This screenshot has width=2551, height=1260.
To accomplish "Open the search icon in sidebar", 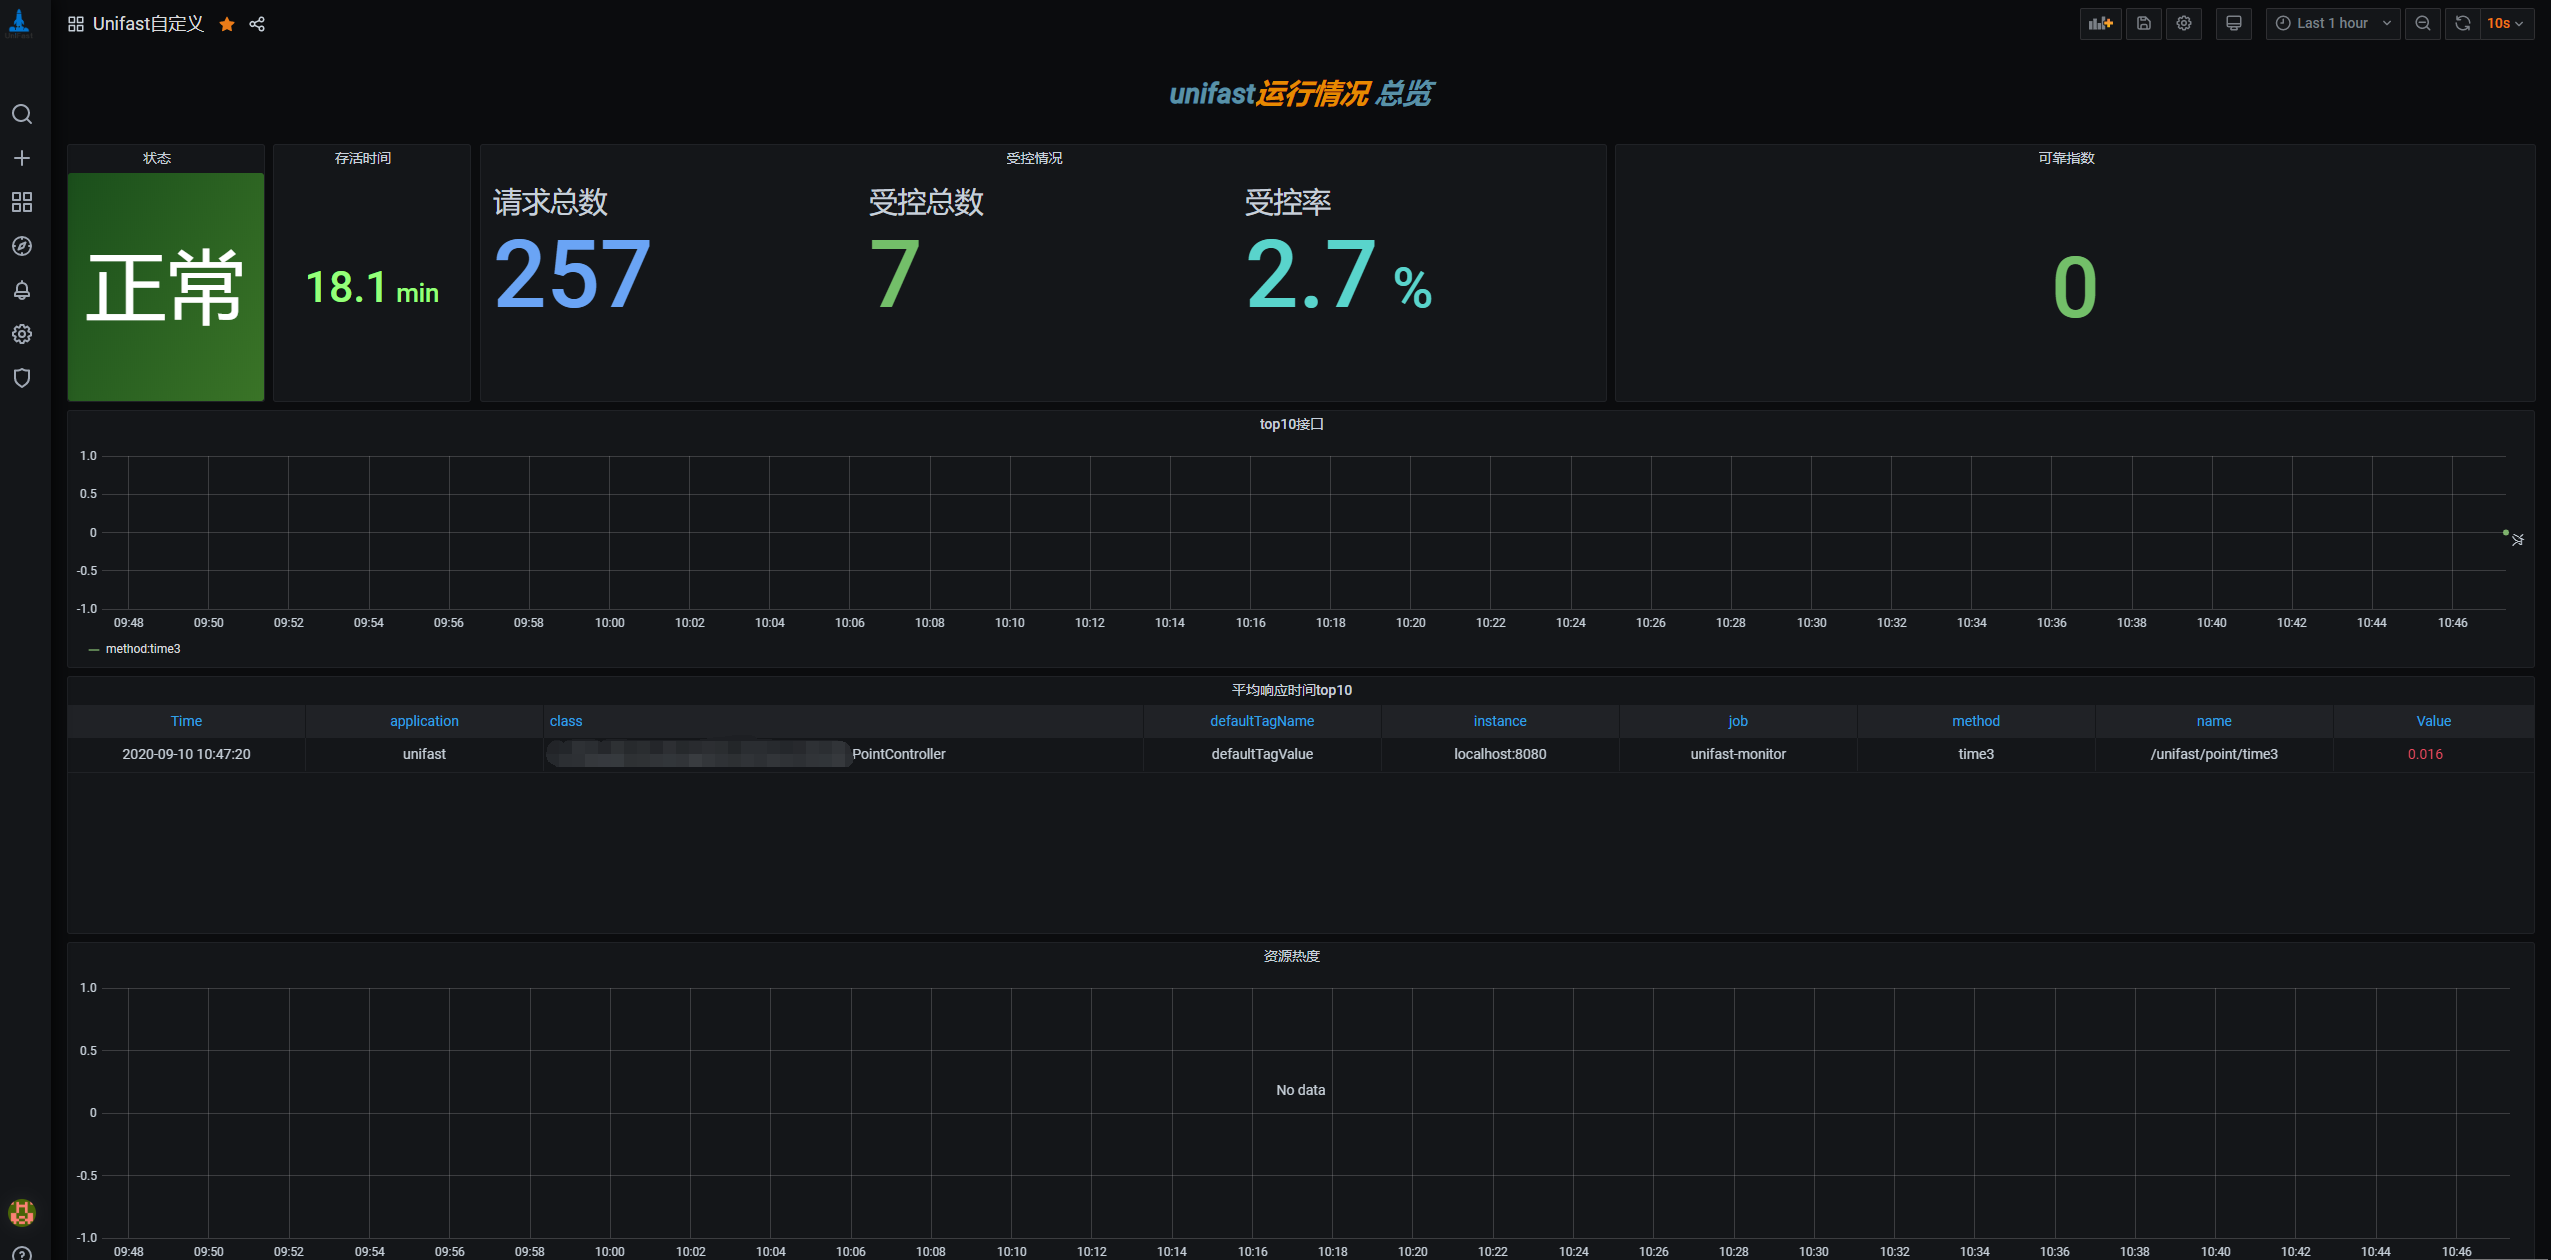I will 22,114.
